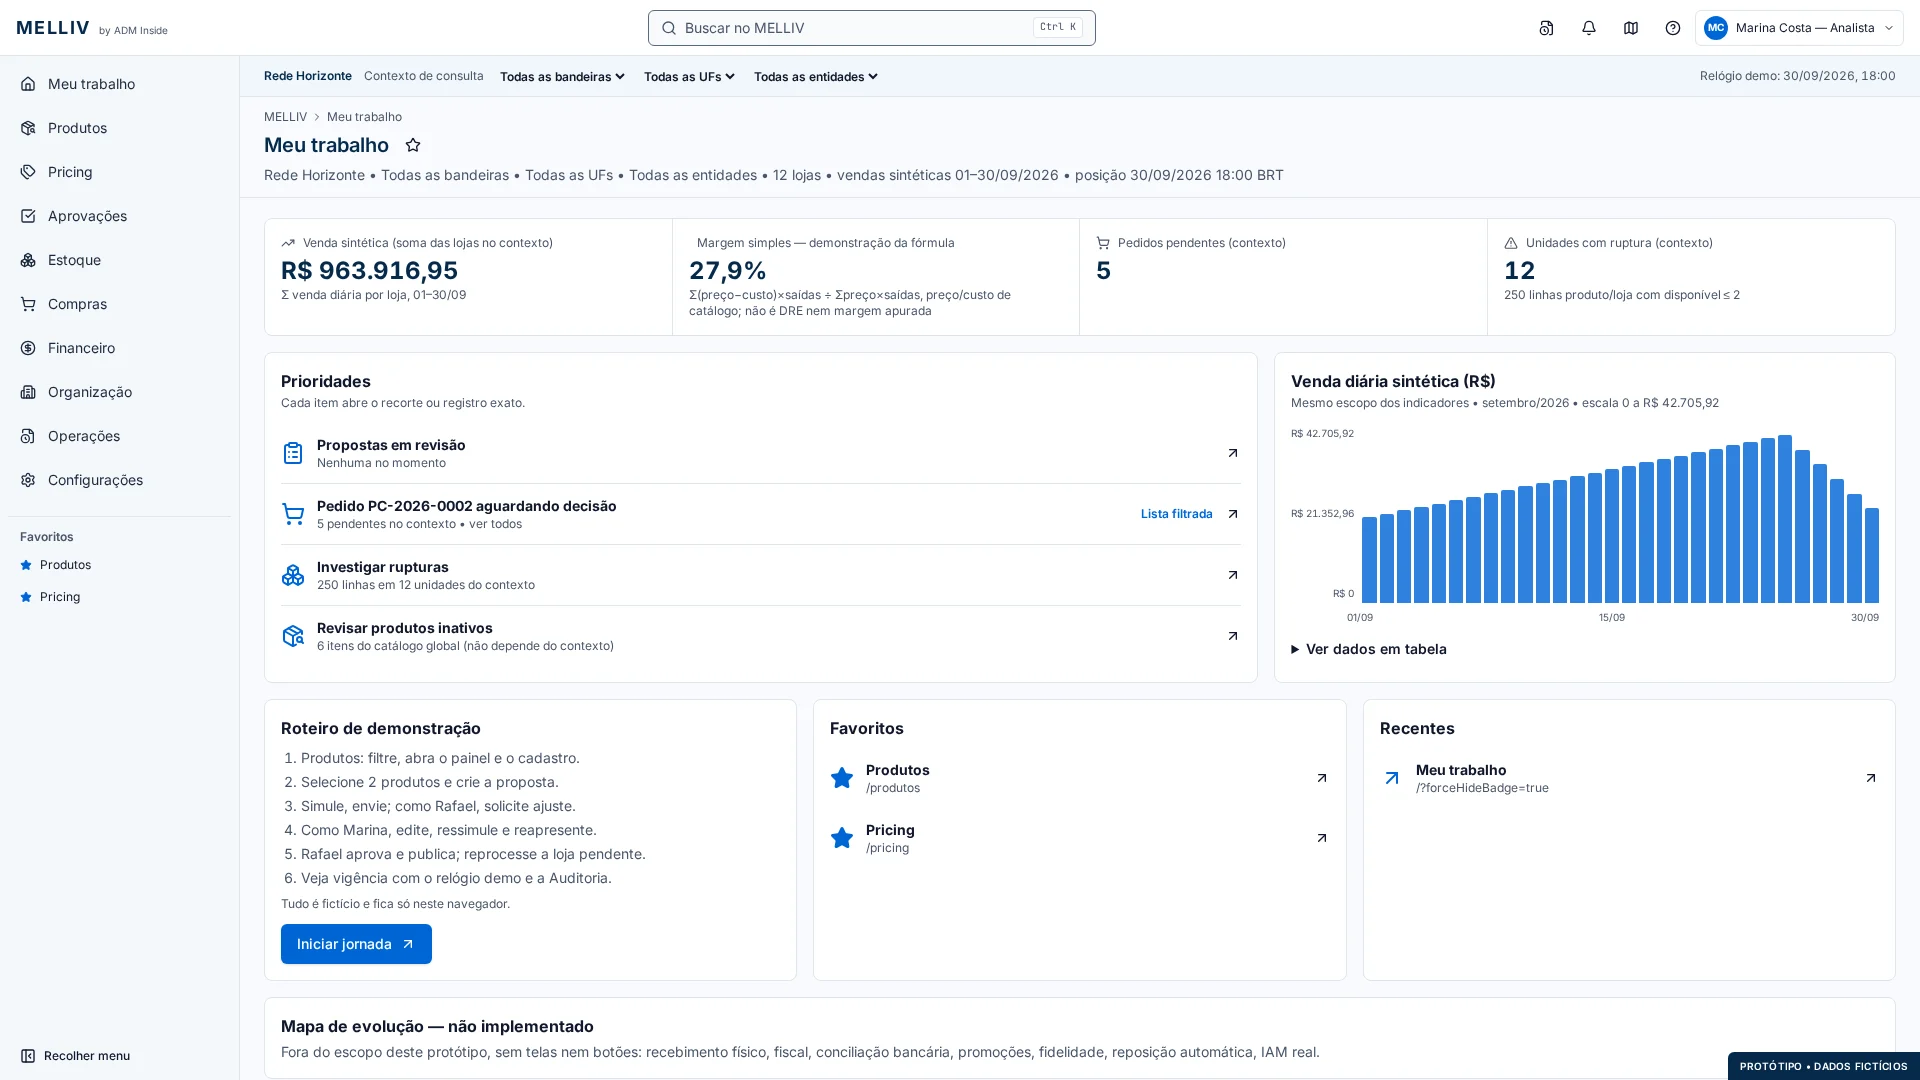This screenshot has width=1920, height=1080.
Task: Unfavorite Pricing star in Favoritos card
Action: coord(842,838)
